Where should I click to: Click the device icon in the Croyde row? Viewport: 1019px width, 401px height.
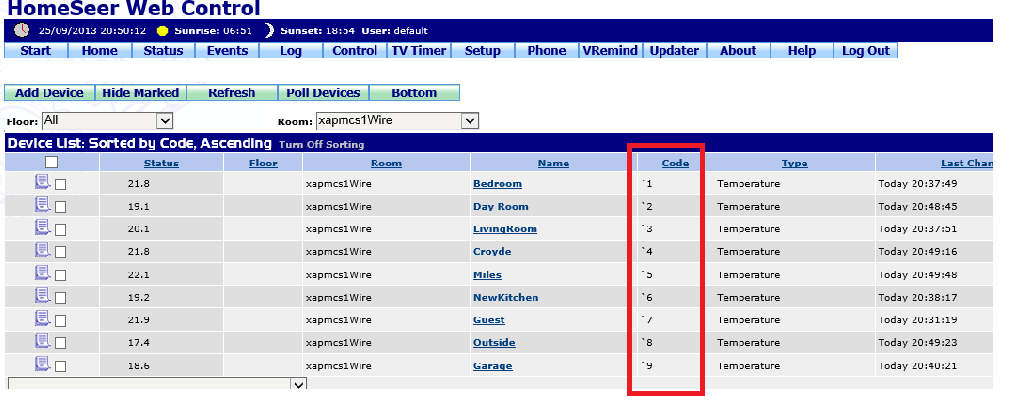click(x=43, y=250)
